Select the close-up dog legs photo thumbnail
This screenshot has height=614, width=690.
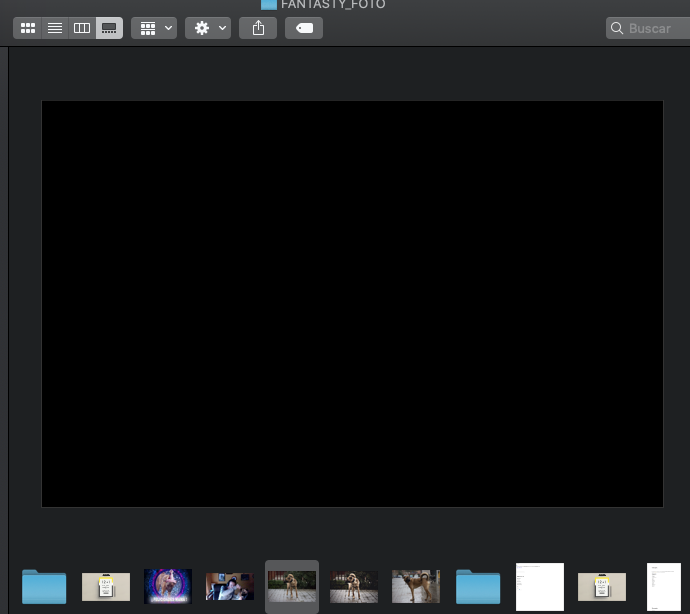(x=416, y=586)
